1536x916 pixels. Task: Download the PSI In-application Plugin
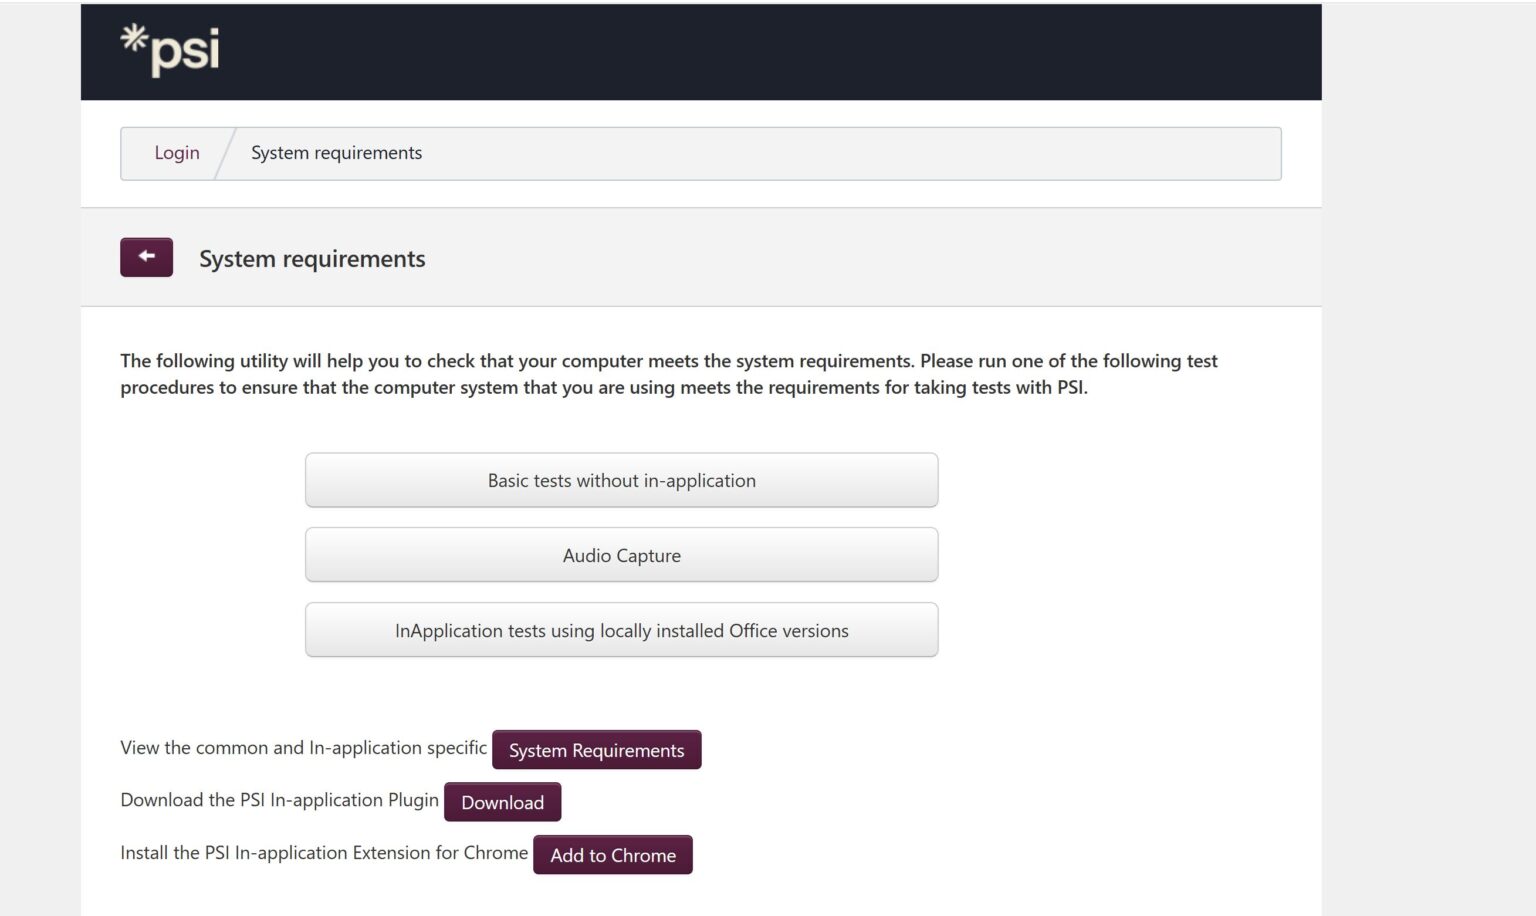click(x=502, y=802)
